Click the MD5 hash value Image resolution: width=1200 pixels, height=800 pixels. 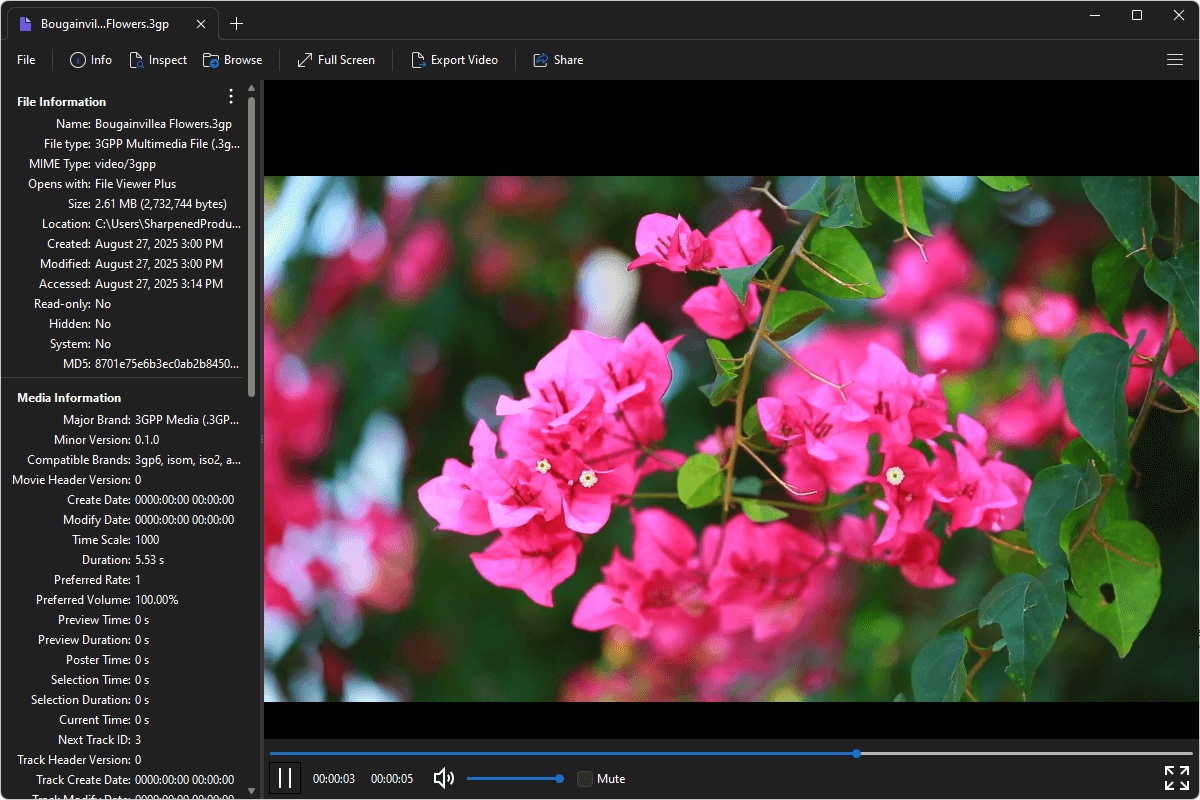point(167,364)
